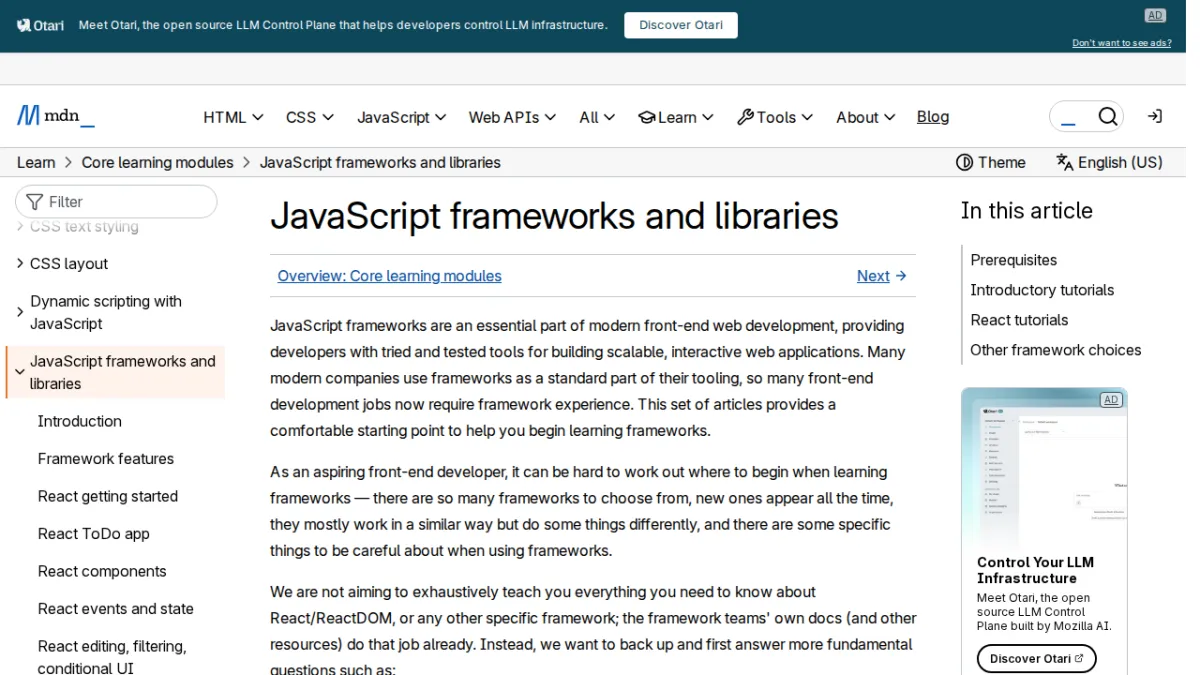Viewport: 1200px width, 675px height.
Task: Click the search magnifier icon
Action: point(1107,117)
